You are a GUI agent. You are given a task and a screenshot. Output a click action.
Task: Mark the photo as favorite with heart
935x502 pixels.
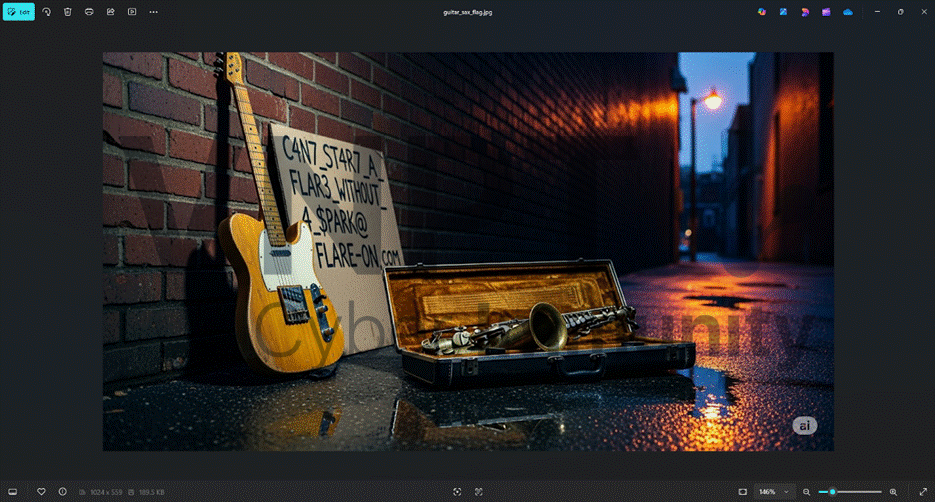point(41,492)
